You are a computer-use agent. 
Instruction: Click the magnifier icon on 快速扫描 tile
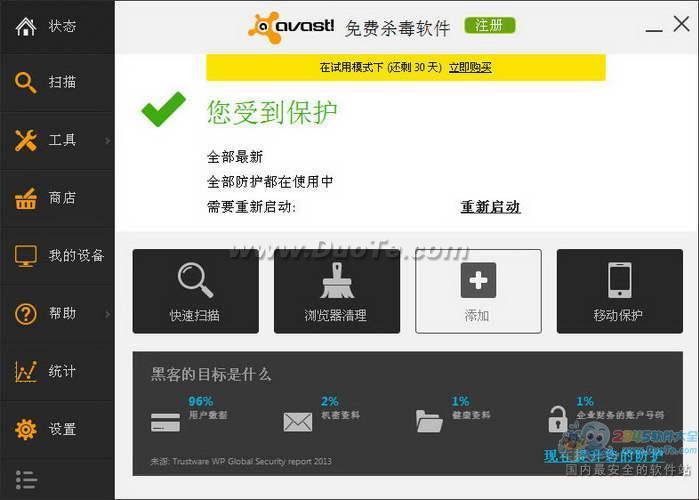coord(195,280)
